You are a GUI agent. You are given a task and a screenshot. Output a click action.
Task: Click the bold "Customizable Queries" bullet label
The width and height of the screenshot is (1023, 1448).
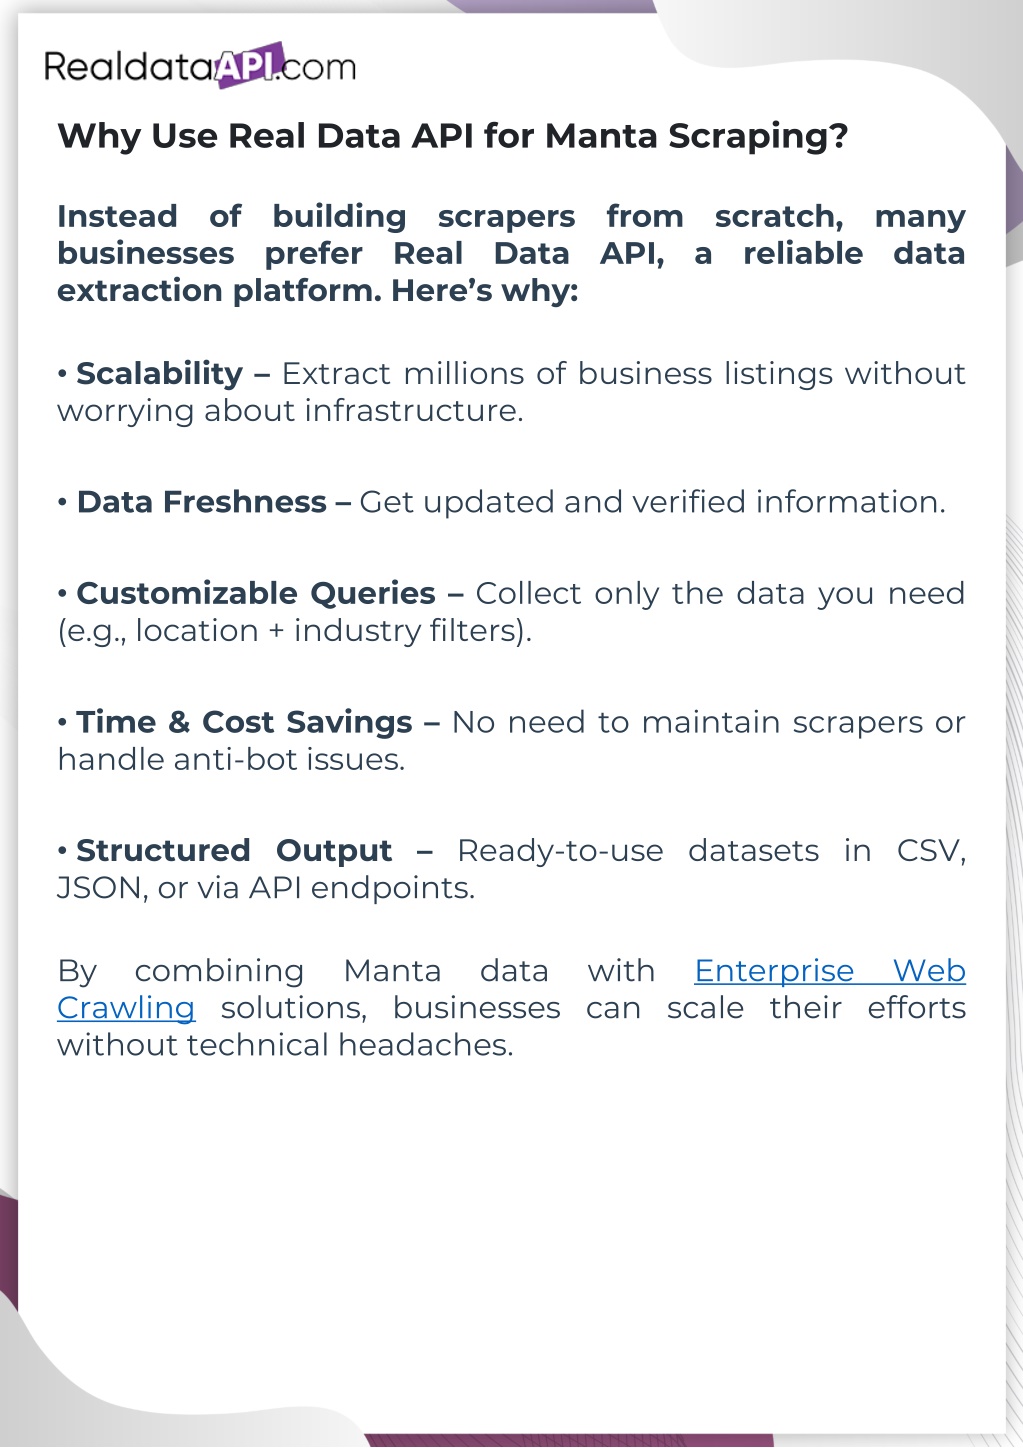tap(255, 594)
